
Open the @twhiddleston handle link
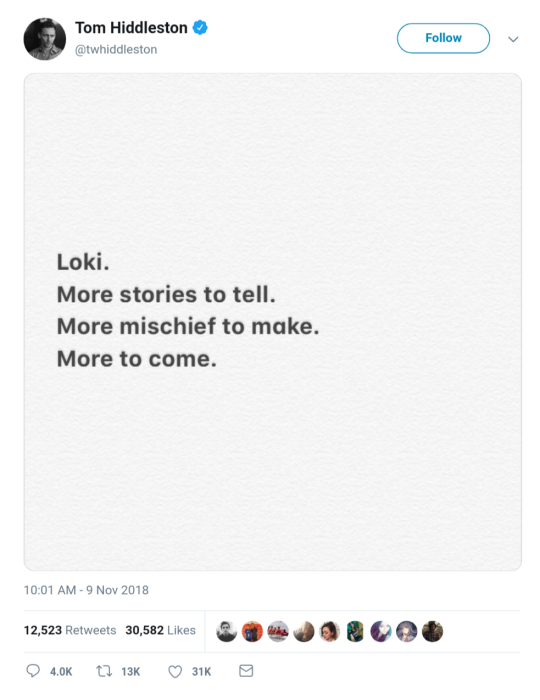116,50
